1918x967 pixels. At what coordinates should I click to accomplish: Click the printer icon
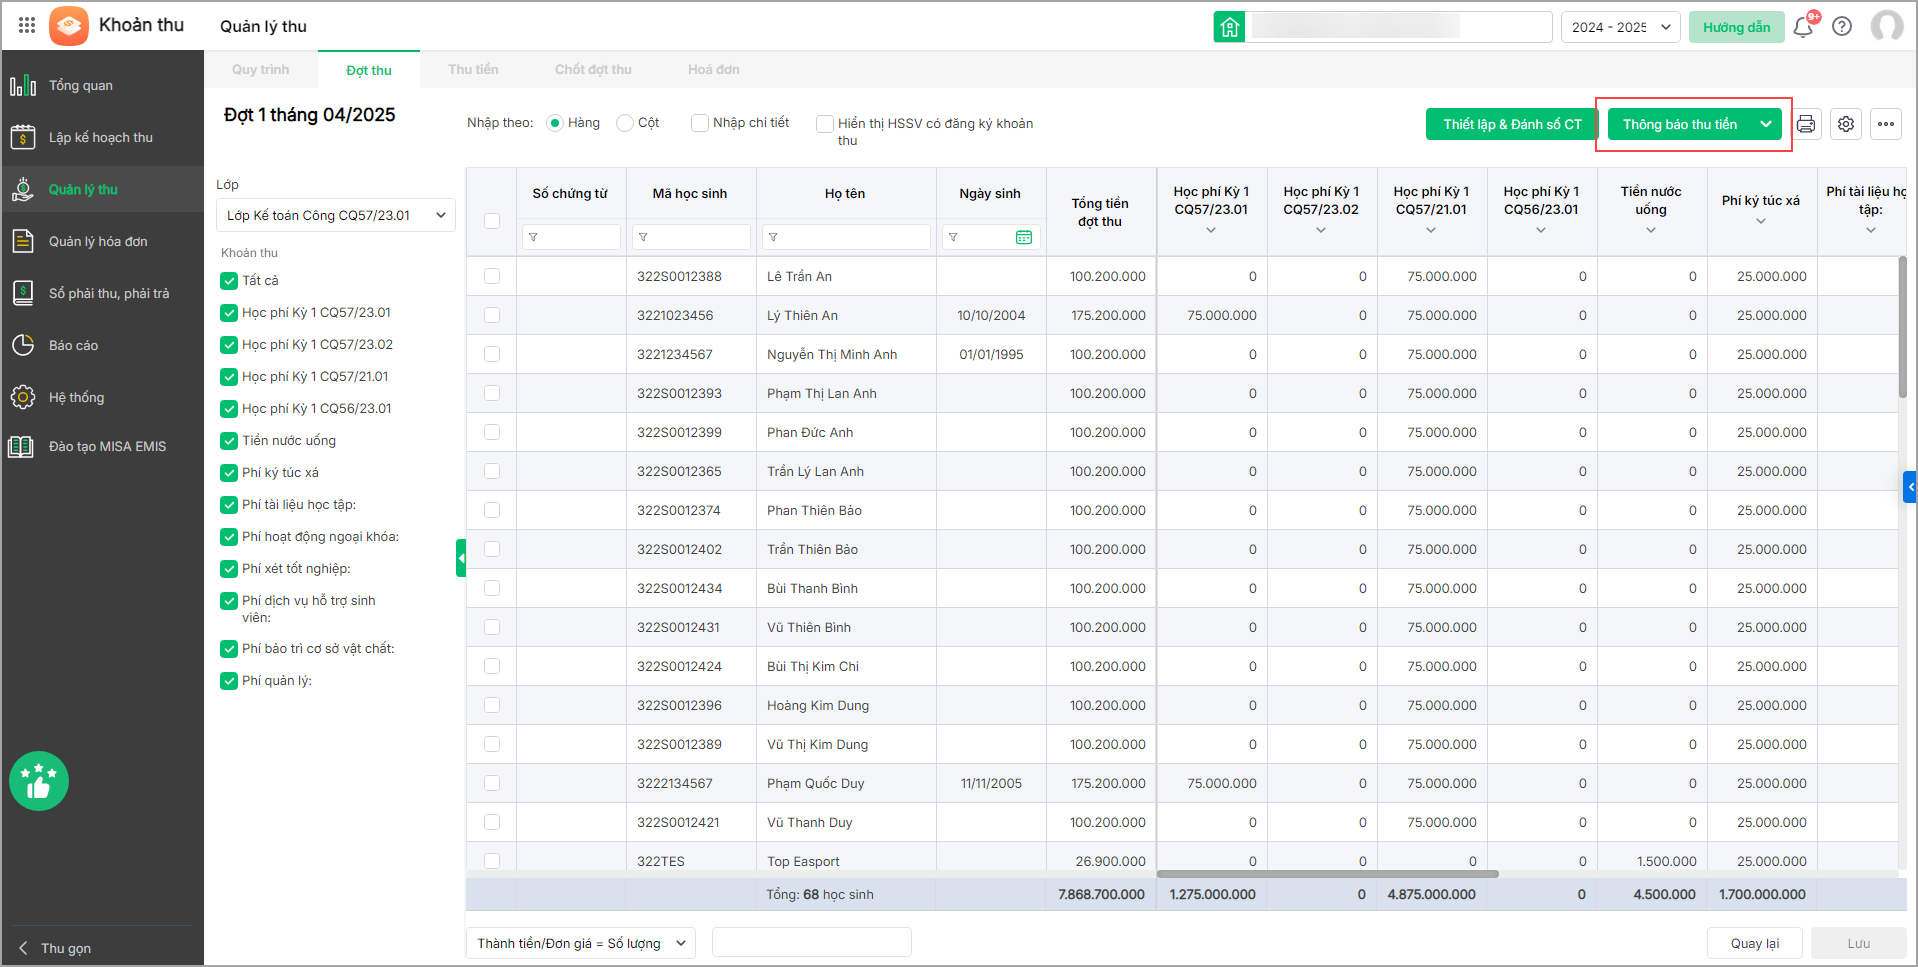tap(1806, 124)
